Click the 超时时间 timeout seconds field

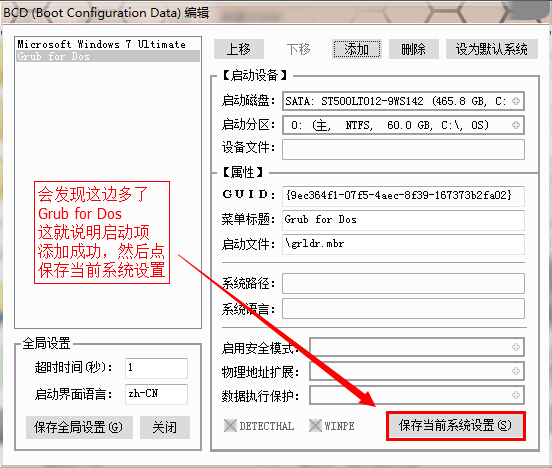coord(156,368)
